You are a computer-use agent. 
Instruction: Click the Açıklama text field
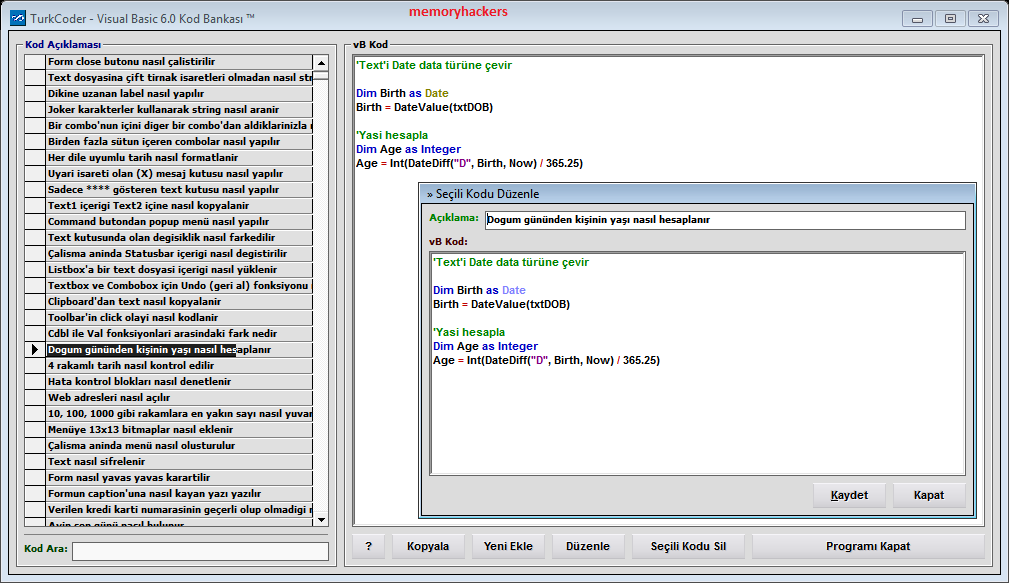725,220
